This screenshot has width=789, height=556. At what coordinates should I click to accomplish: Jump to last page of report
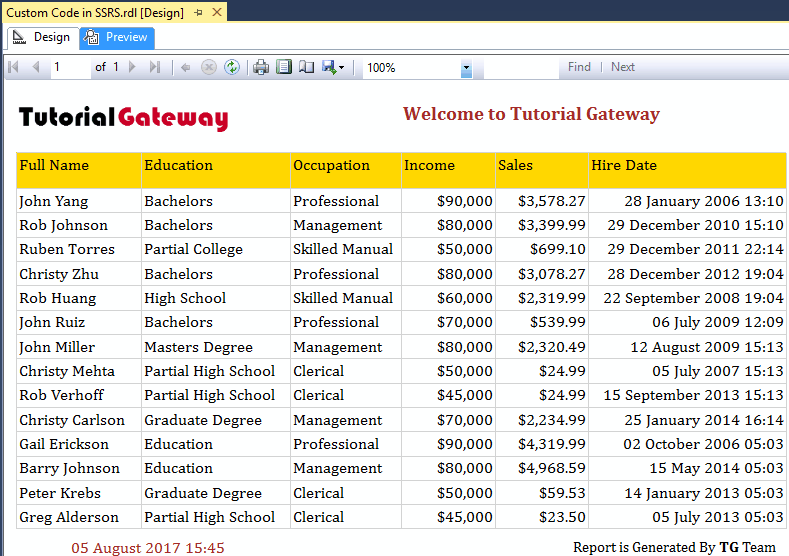tap(155, 67)
